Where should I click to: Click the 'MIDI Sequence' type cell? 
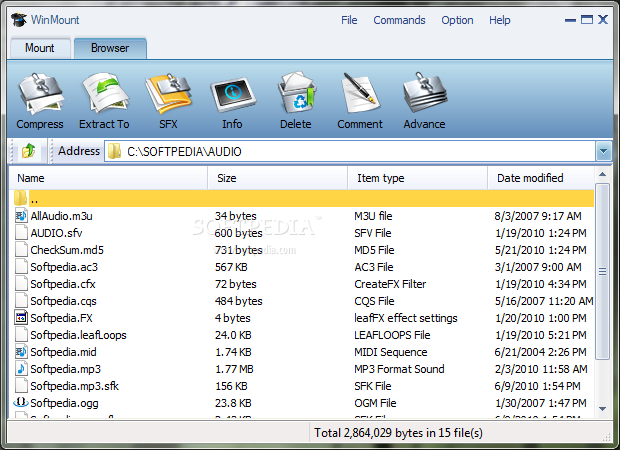point(391,352)
